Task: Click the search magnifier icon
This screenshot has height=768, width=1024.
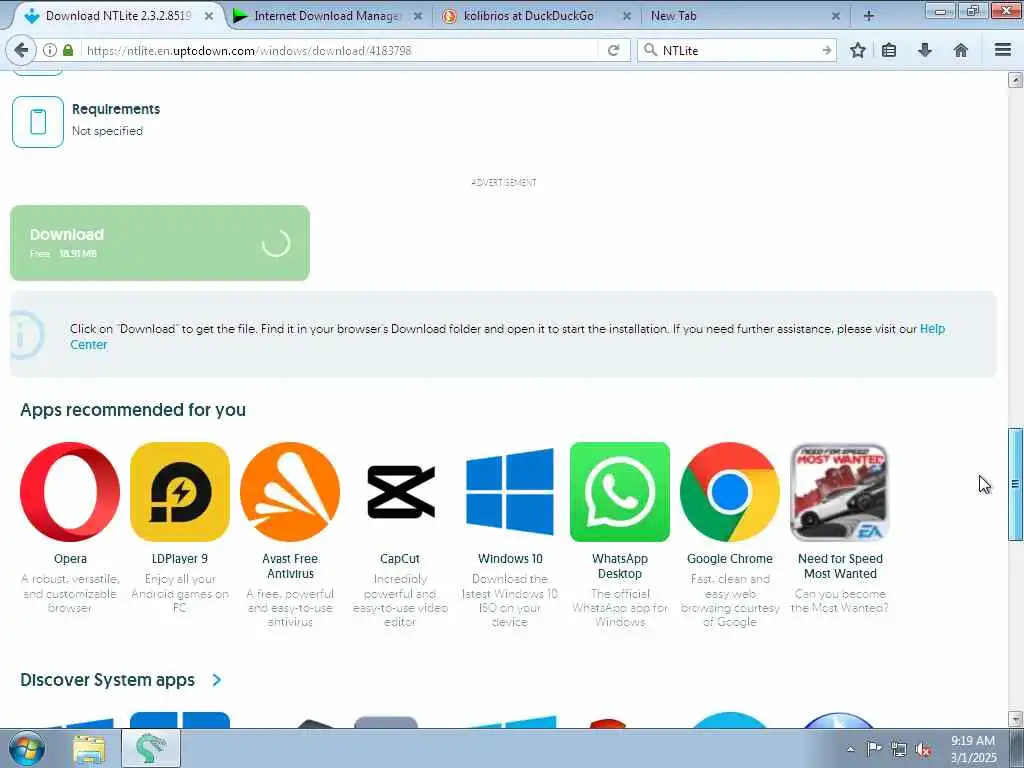Action: pos(650,50)
